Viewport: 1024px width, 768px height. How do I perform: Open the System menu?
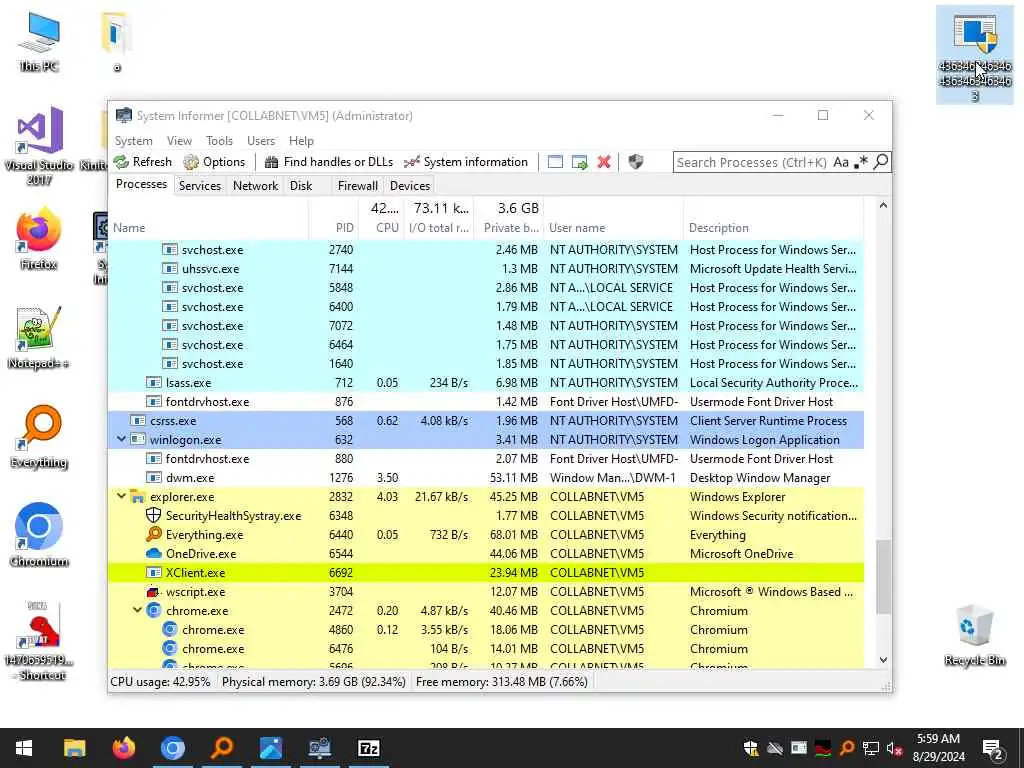[133, 140]
